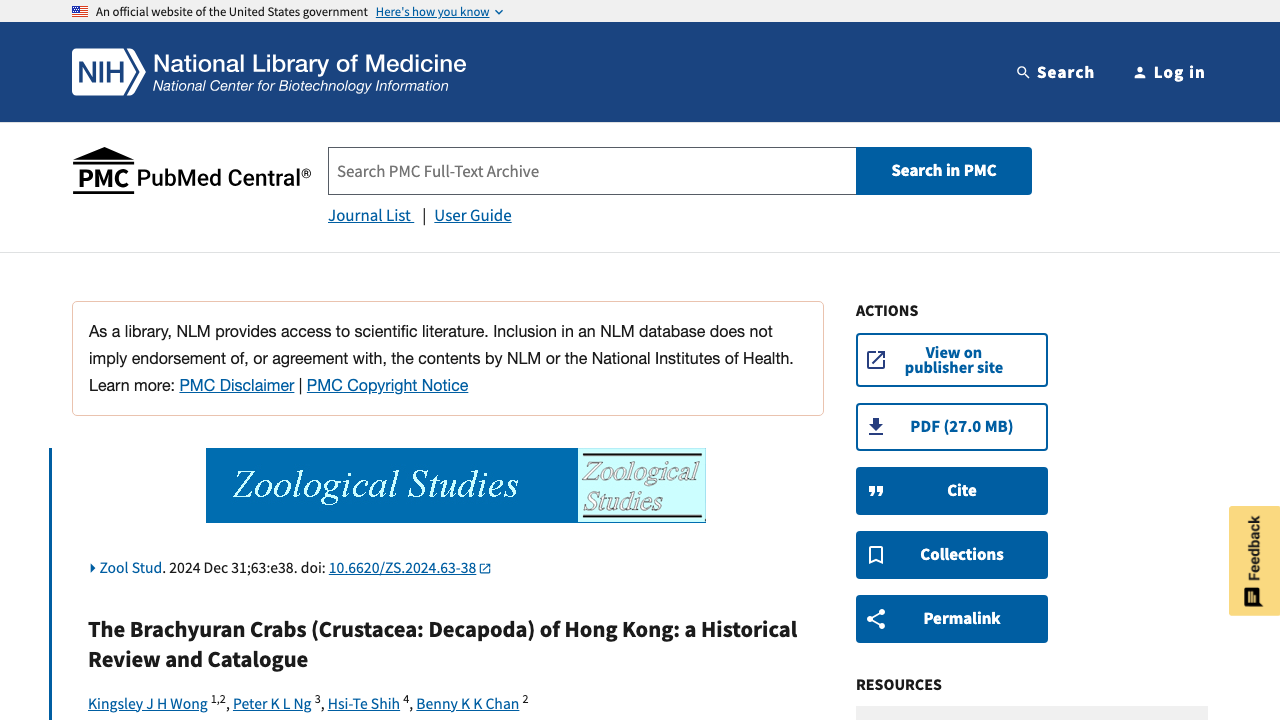
Task: Click the Collections bookmark icon
Action: 876,555
